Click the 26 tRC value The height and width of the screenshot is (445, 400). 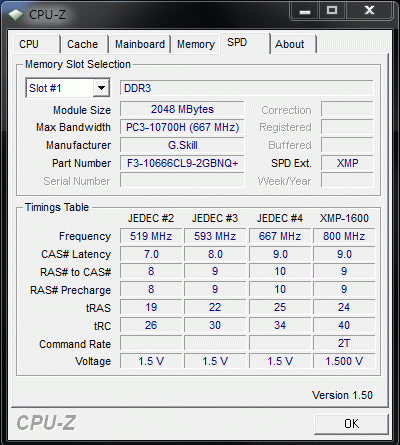coord(151,325)
